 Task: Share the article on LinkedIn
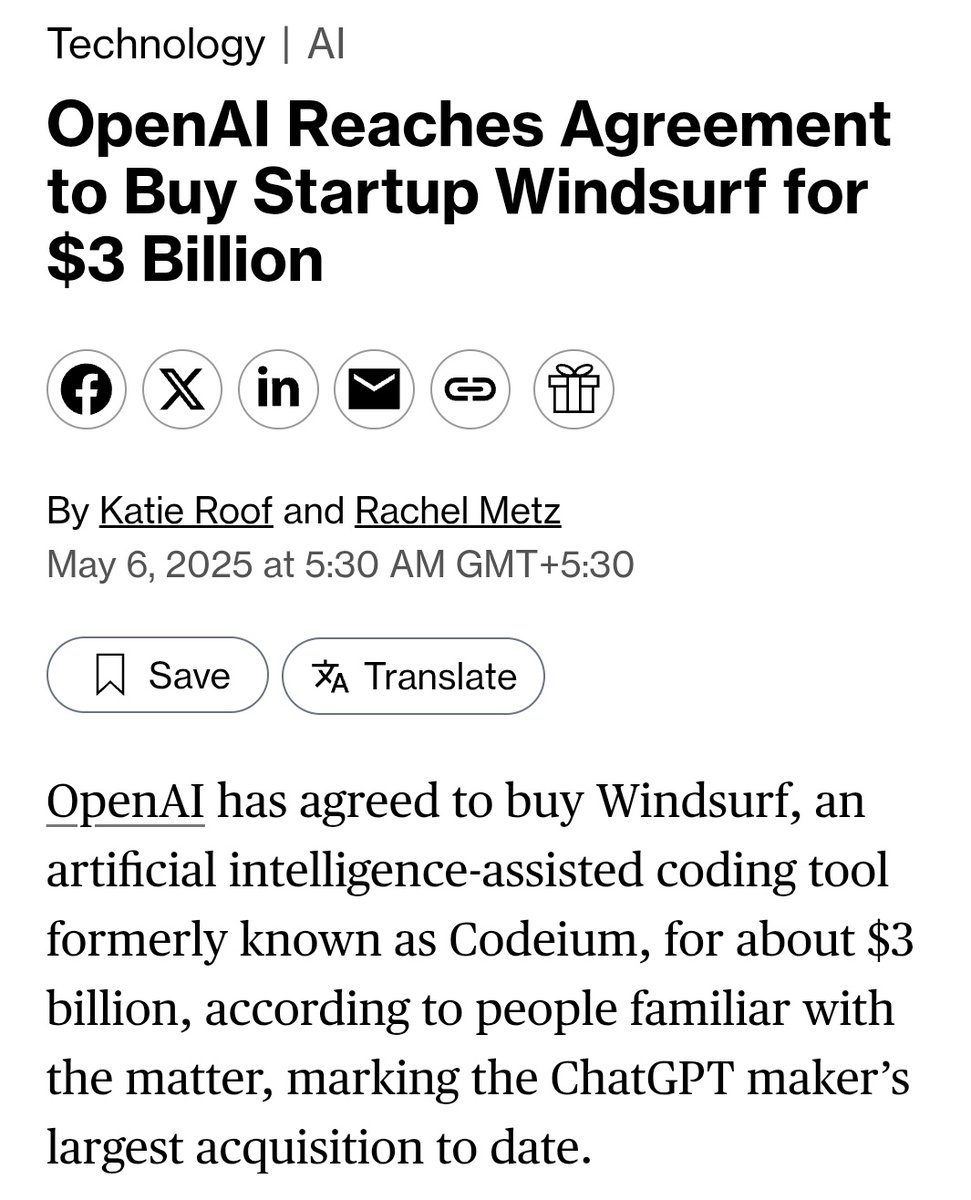coord(278,389)
